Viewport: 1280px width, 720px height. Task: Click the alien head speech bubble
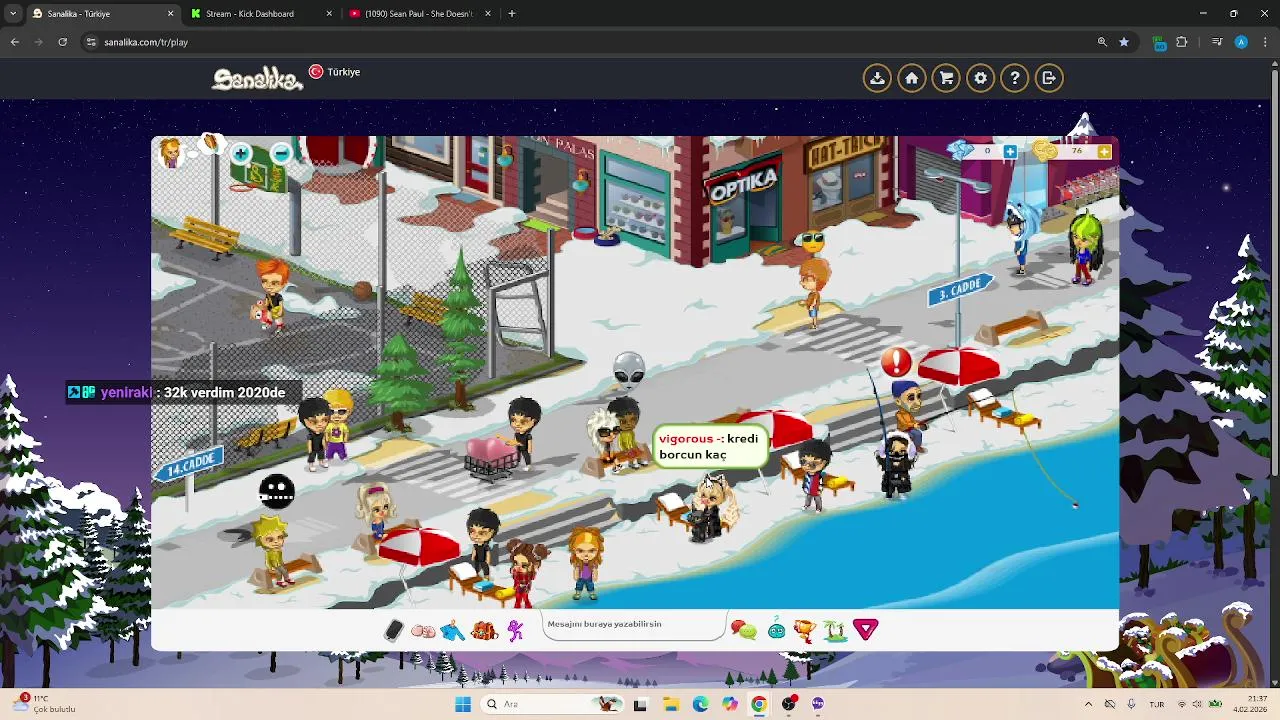629,370
